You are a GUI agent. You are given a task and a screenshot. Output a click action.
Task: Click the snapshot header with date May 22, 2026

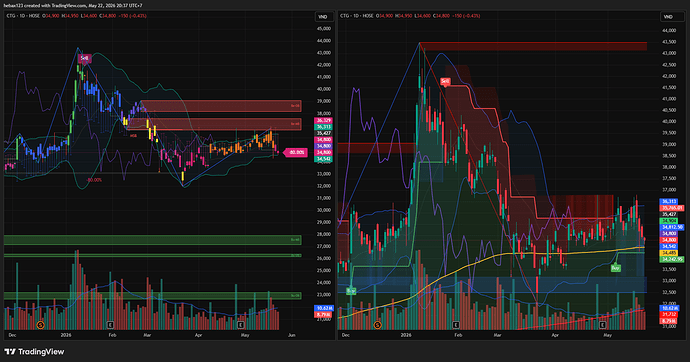73,5
